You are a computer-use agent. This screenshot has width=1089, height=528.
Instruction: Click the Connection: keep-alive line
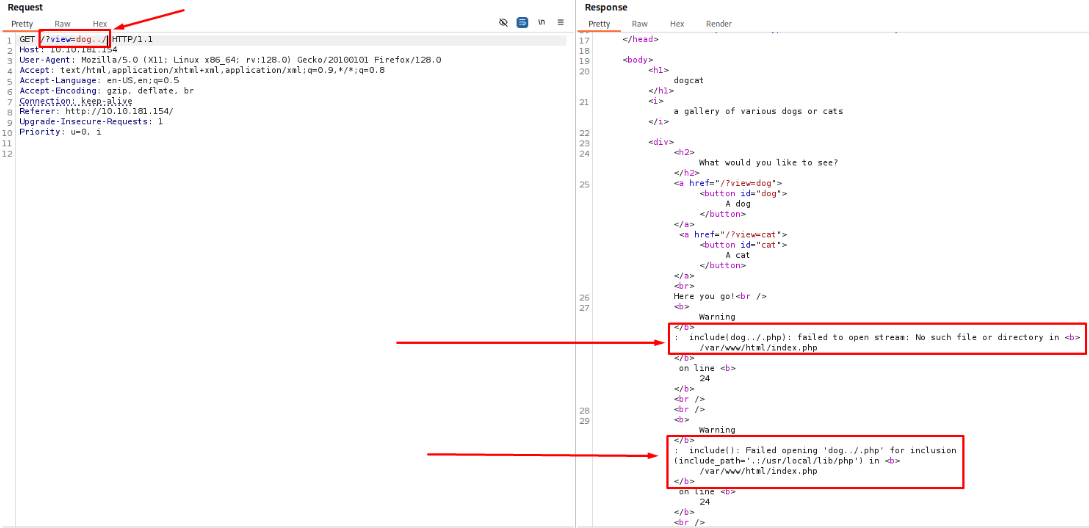coord(76,101)
